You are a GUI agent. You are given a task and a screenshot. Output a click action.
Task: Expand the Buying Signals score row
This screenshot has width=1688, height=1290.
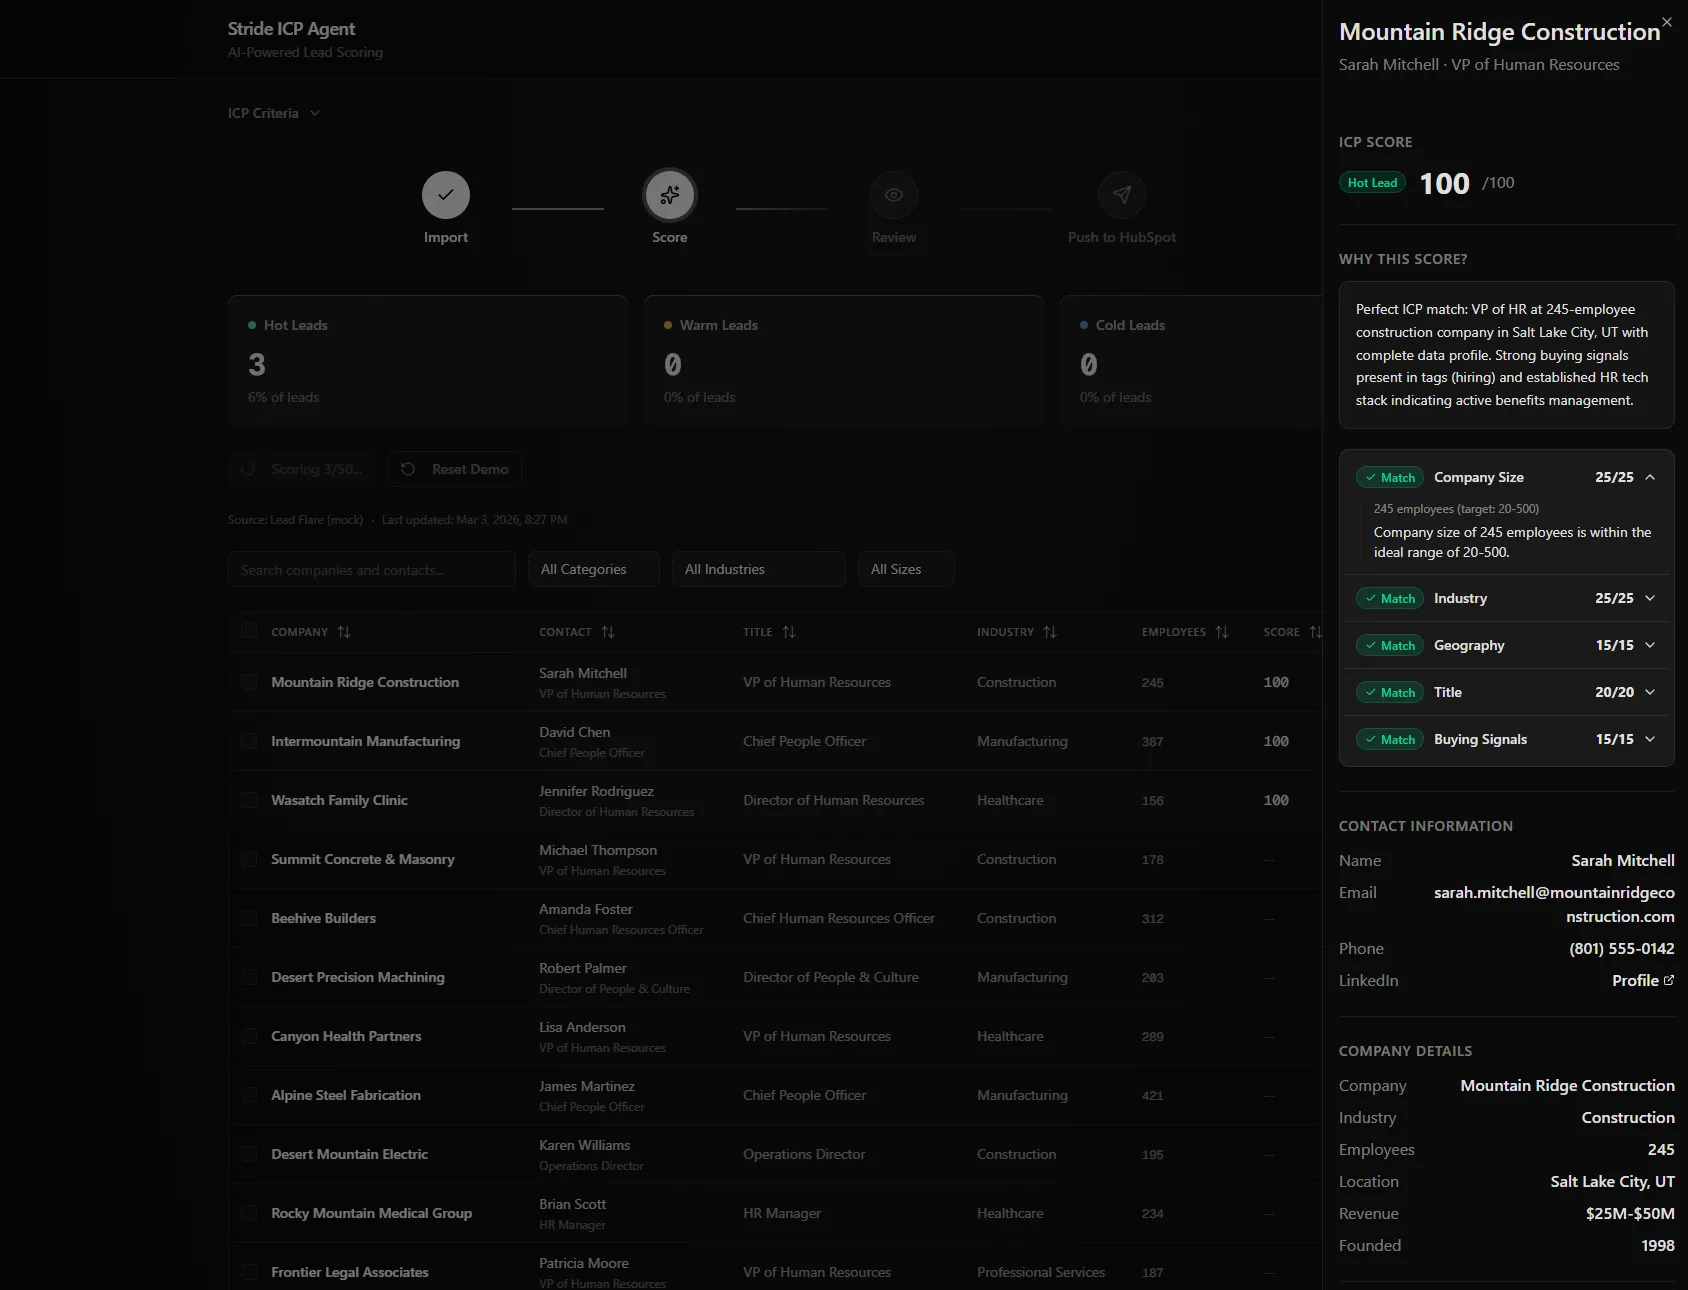click(1649, 739)
